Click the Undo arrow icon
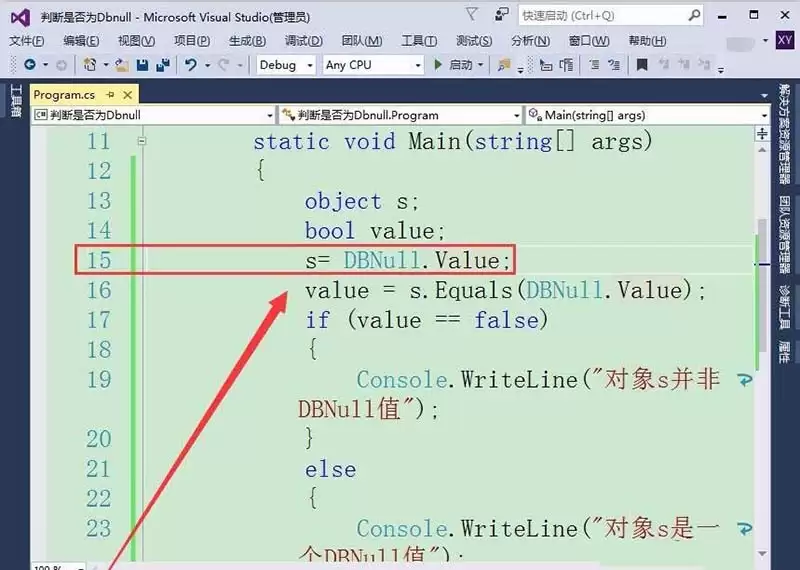 coord(191,65)
